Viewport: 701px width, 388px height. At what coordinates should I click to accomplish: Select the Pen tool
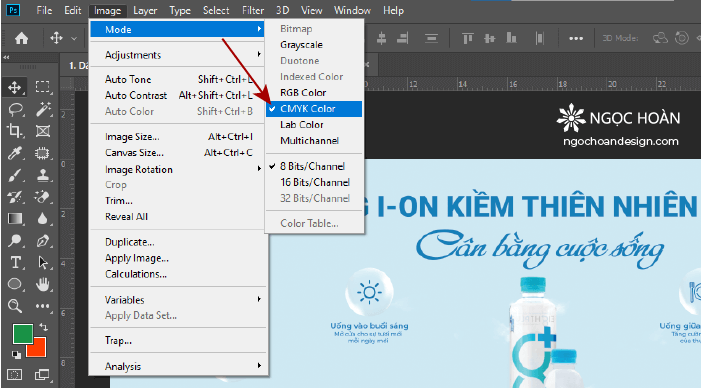coord(43,240)
